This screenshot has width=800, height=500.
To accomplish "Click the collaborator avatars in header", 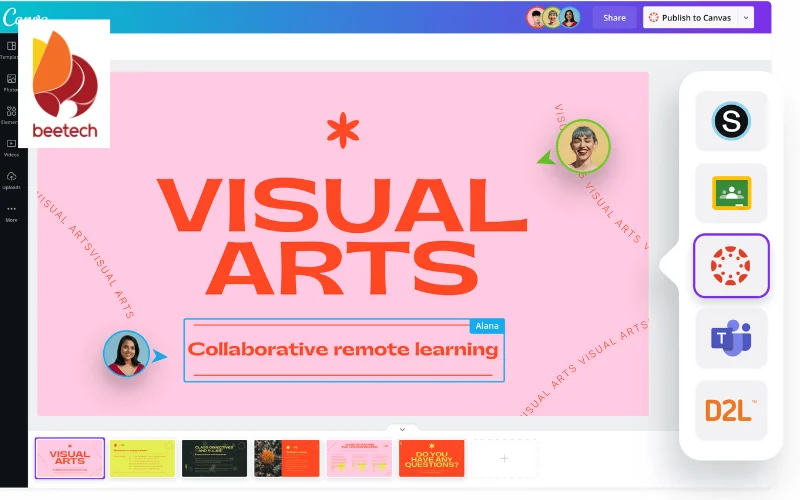I will point(553,17).
